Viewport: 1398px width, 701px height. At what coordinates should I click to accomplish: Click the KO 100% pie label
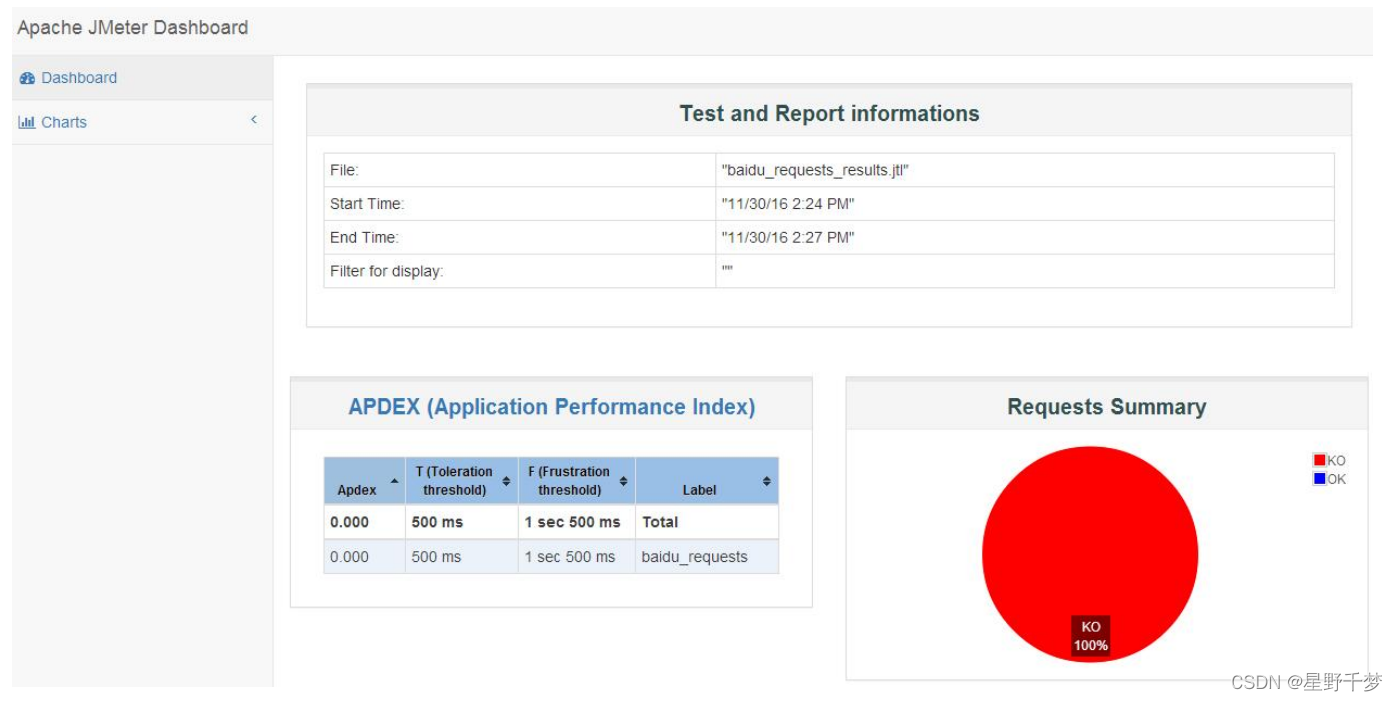point(1091,636)
